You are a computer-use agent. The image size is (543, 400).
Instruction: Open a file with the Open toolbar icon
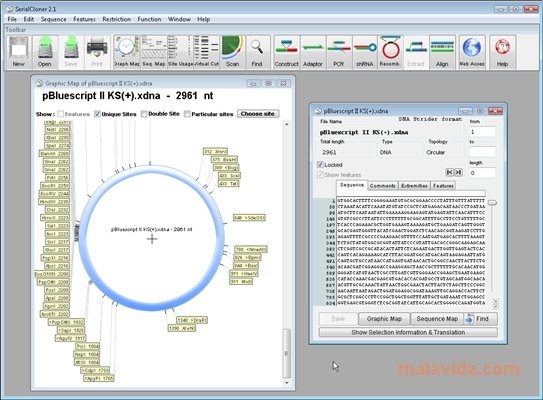(x=45, y=52)
